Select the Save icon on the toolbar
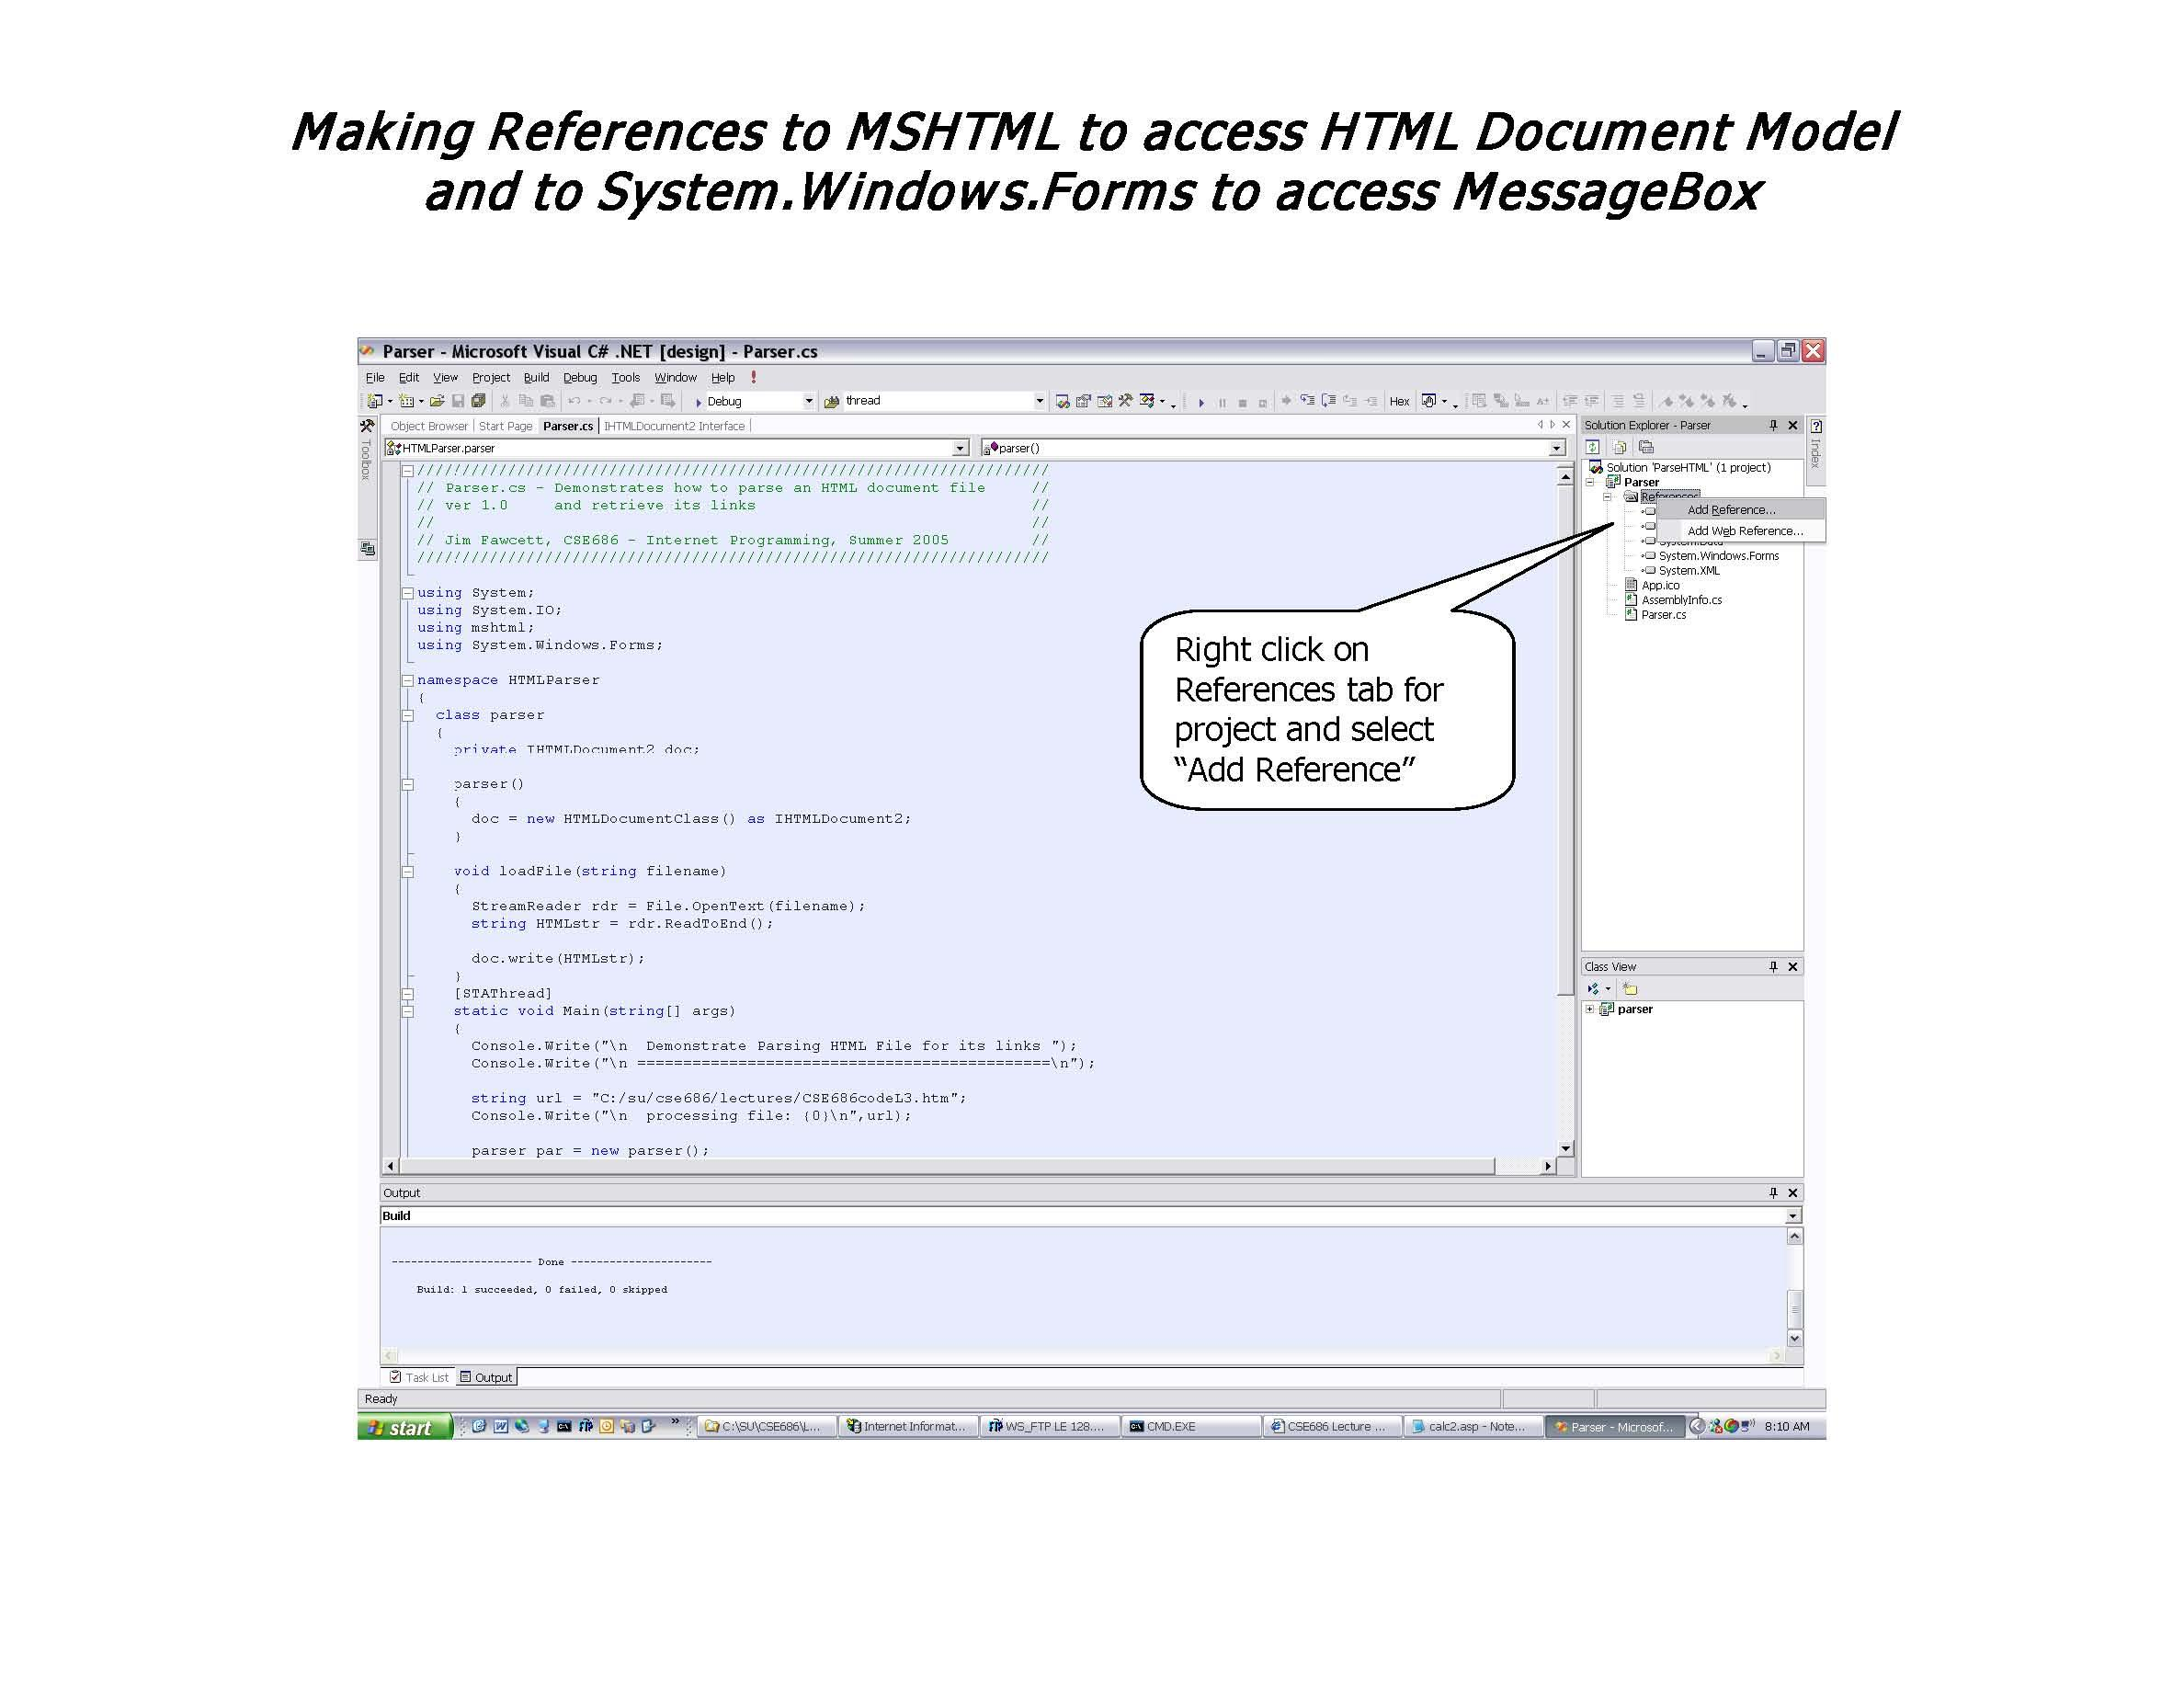Viewport: 2184px width, 1688px height. click(458, 401)
